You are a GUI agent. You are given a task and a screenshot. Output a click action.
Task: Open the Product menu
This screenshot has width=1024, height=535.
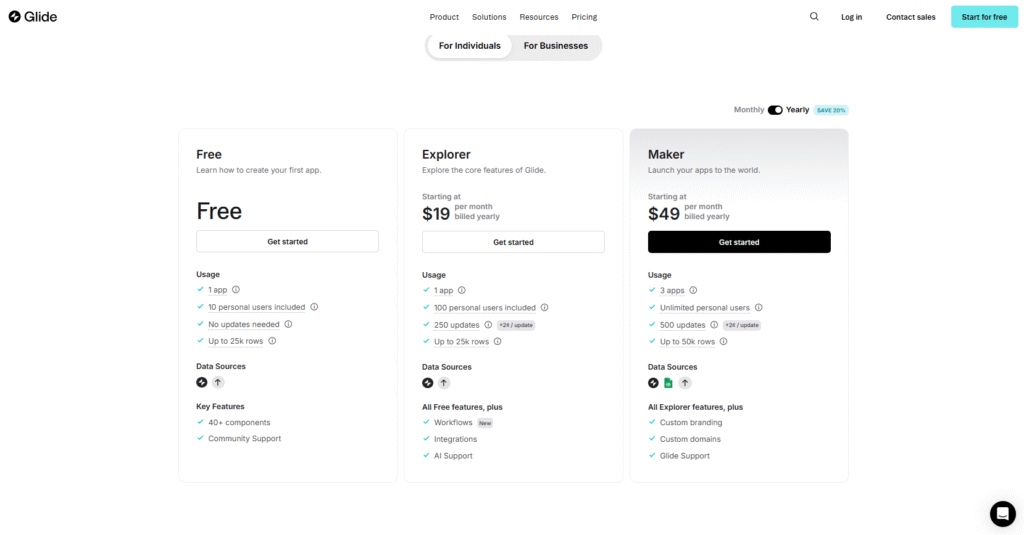[x=444, y=17]
